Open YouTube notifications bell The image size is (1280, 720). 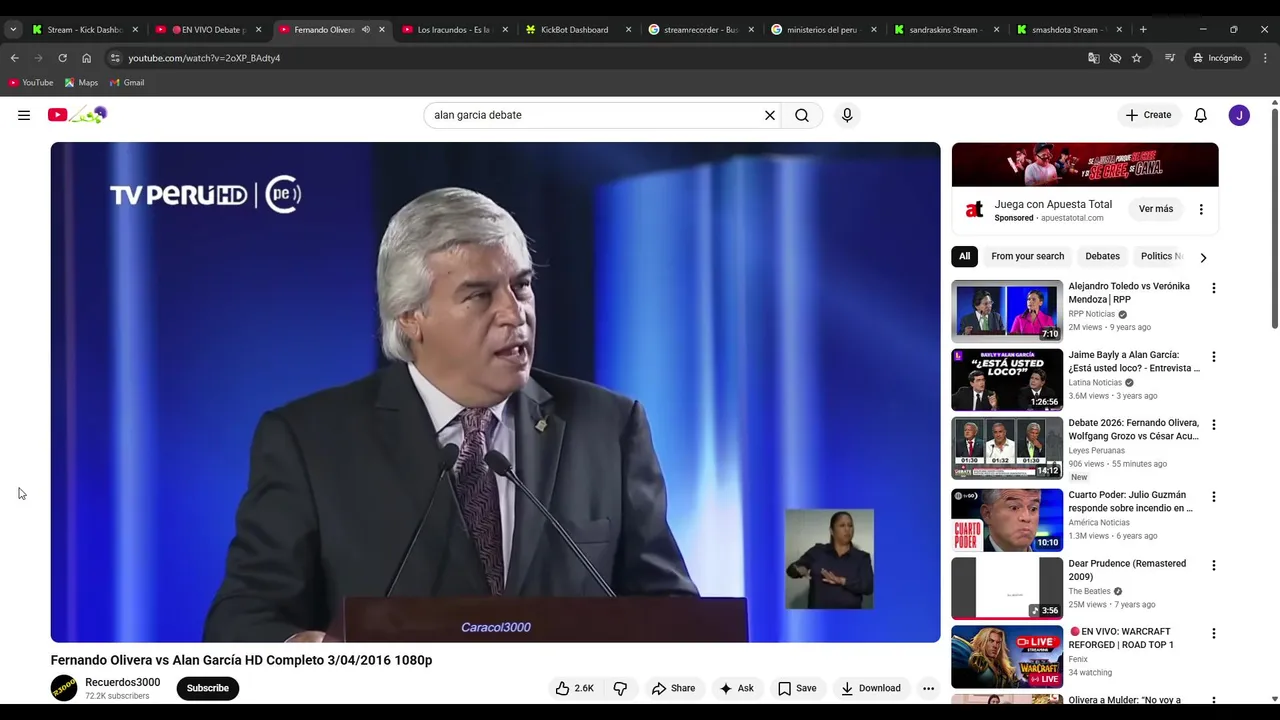tap(1201, 115)
